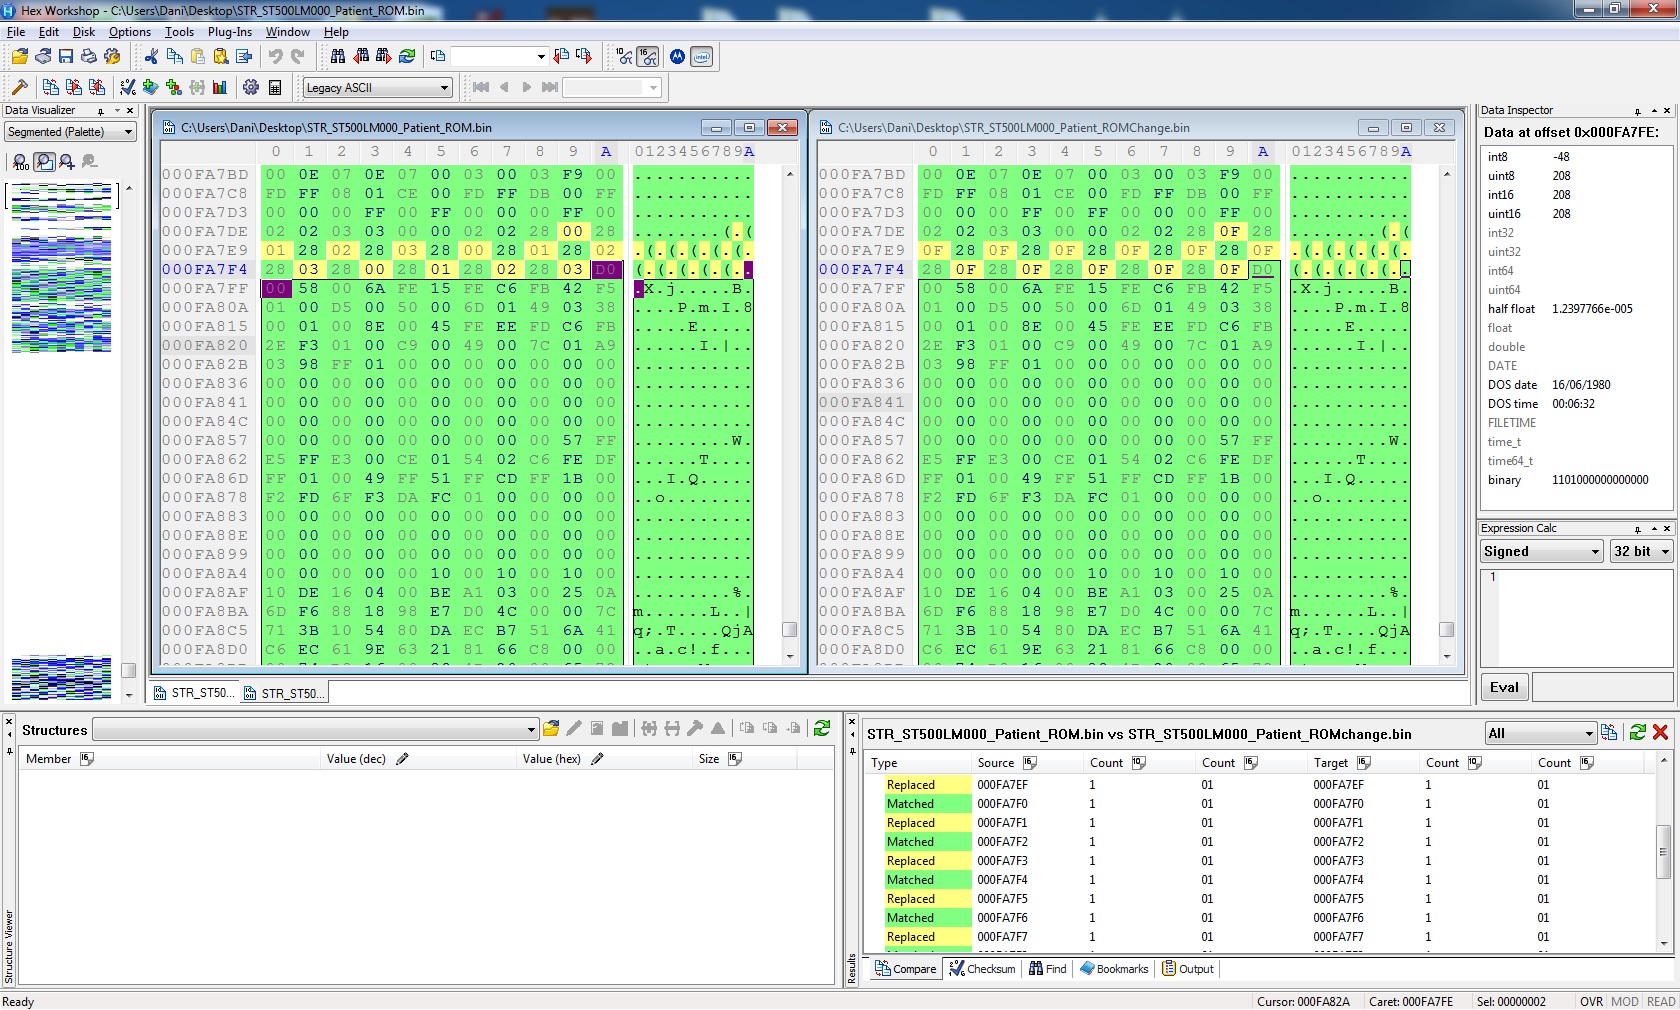Click red X icon in Compare results
The image size is (1680, 1010).
1661,732
